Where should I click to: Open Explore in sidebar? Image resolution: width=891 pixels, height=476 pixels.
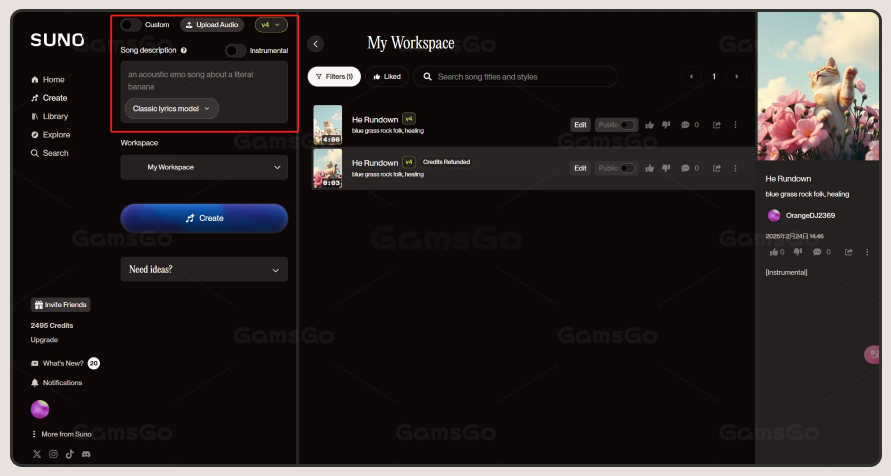(x=51, y=135)
